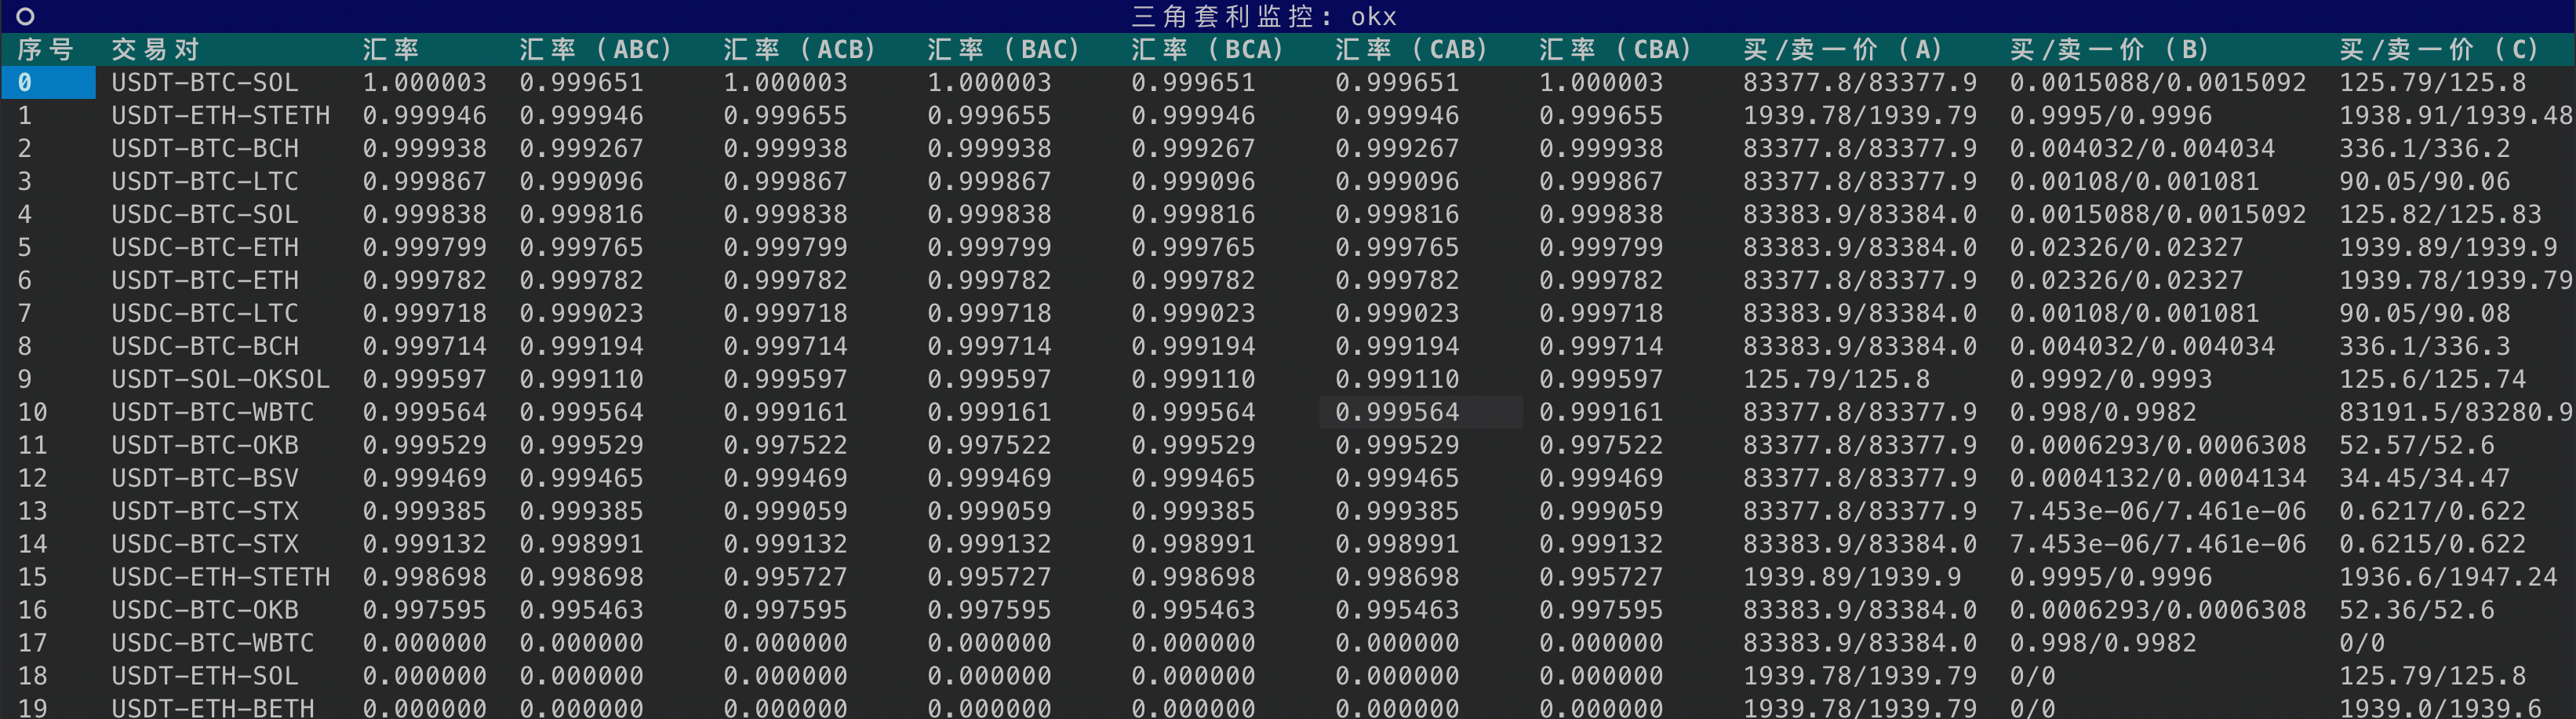Select the USDT-ETH-SOL trading pair
The image size is (2576, 719).
(x=205, y=676)
